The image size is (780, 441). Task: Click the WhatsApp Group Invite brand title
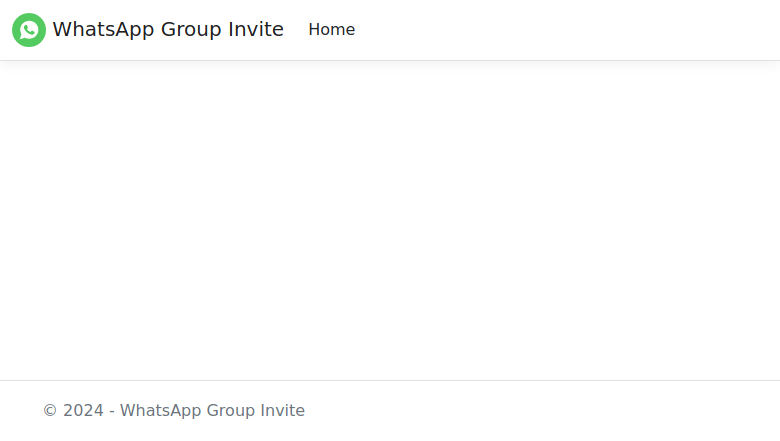pyautogui.click(x=168, y=30)
